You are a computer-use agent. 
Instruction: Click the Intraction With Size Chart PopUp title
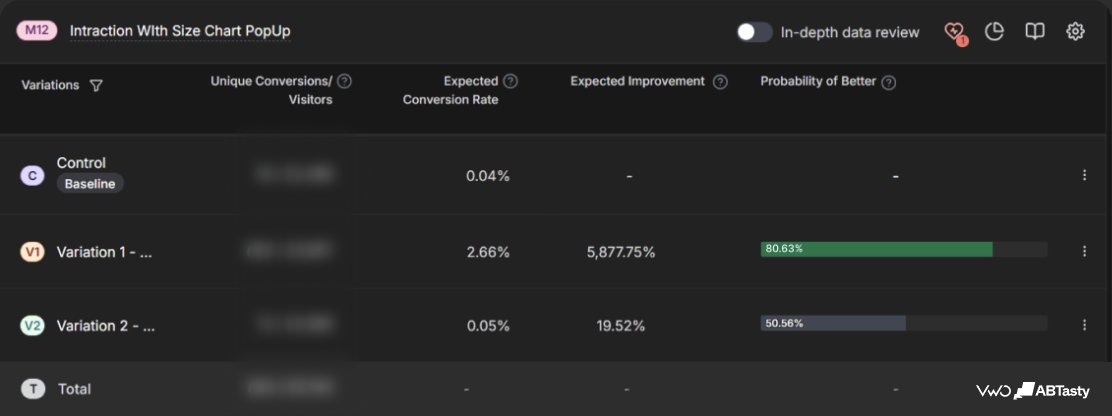pos(180,31)
